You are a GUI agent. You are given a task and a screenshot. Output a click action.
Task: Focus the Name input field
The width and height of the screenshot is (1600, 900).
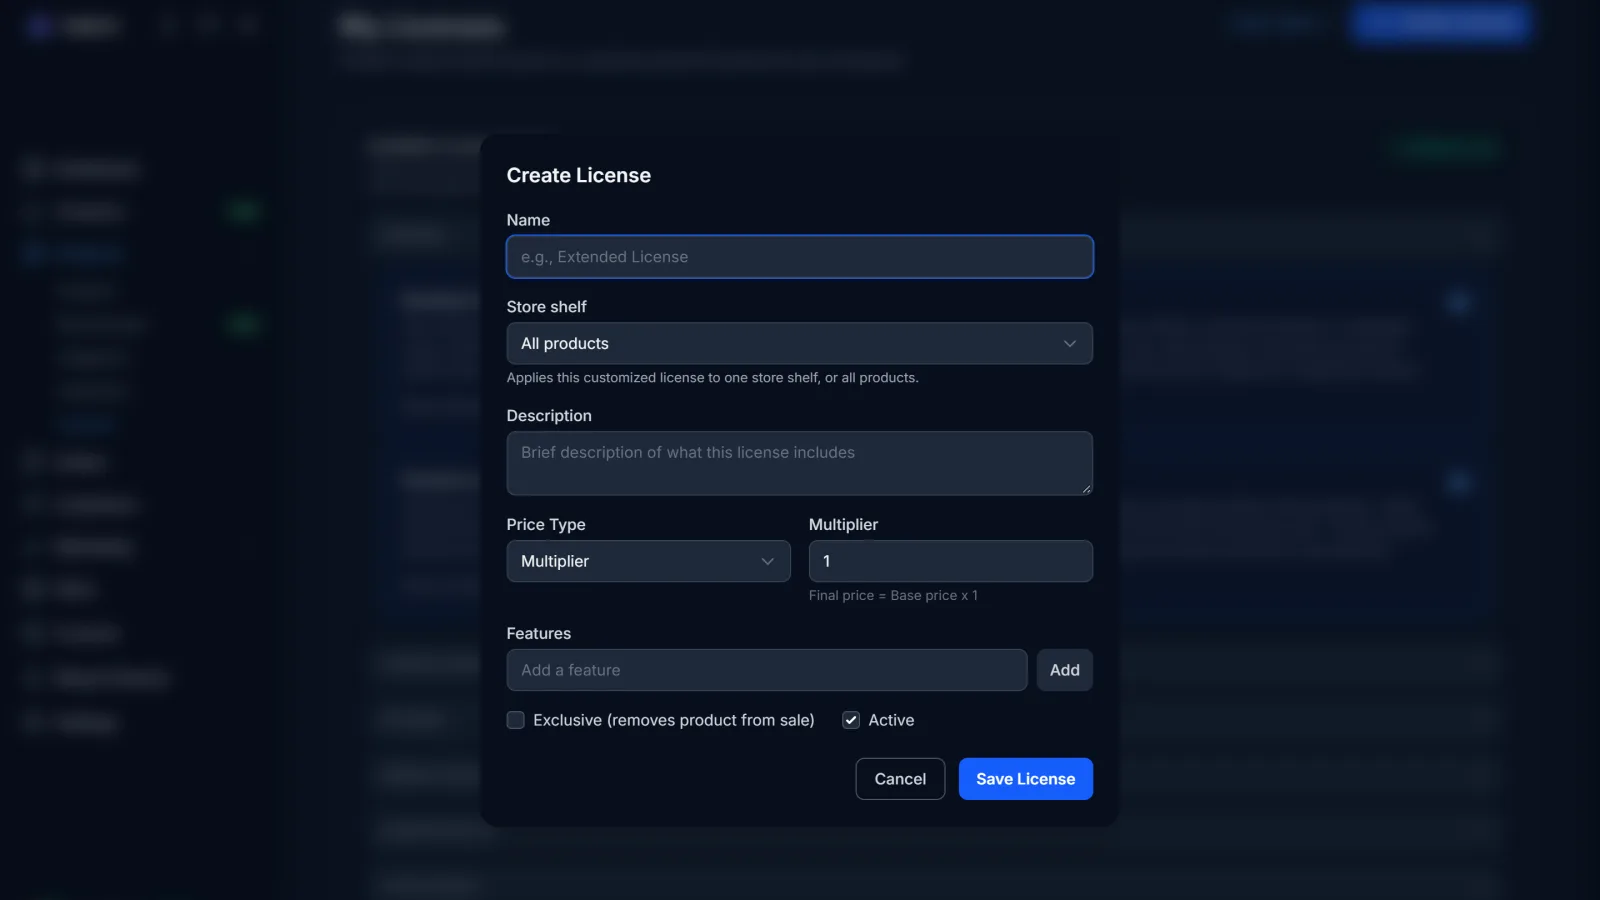click(799, 257)
